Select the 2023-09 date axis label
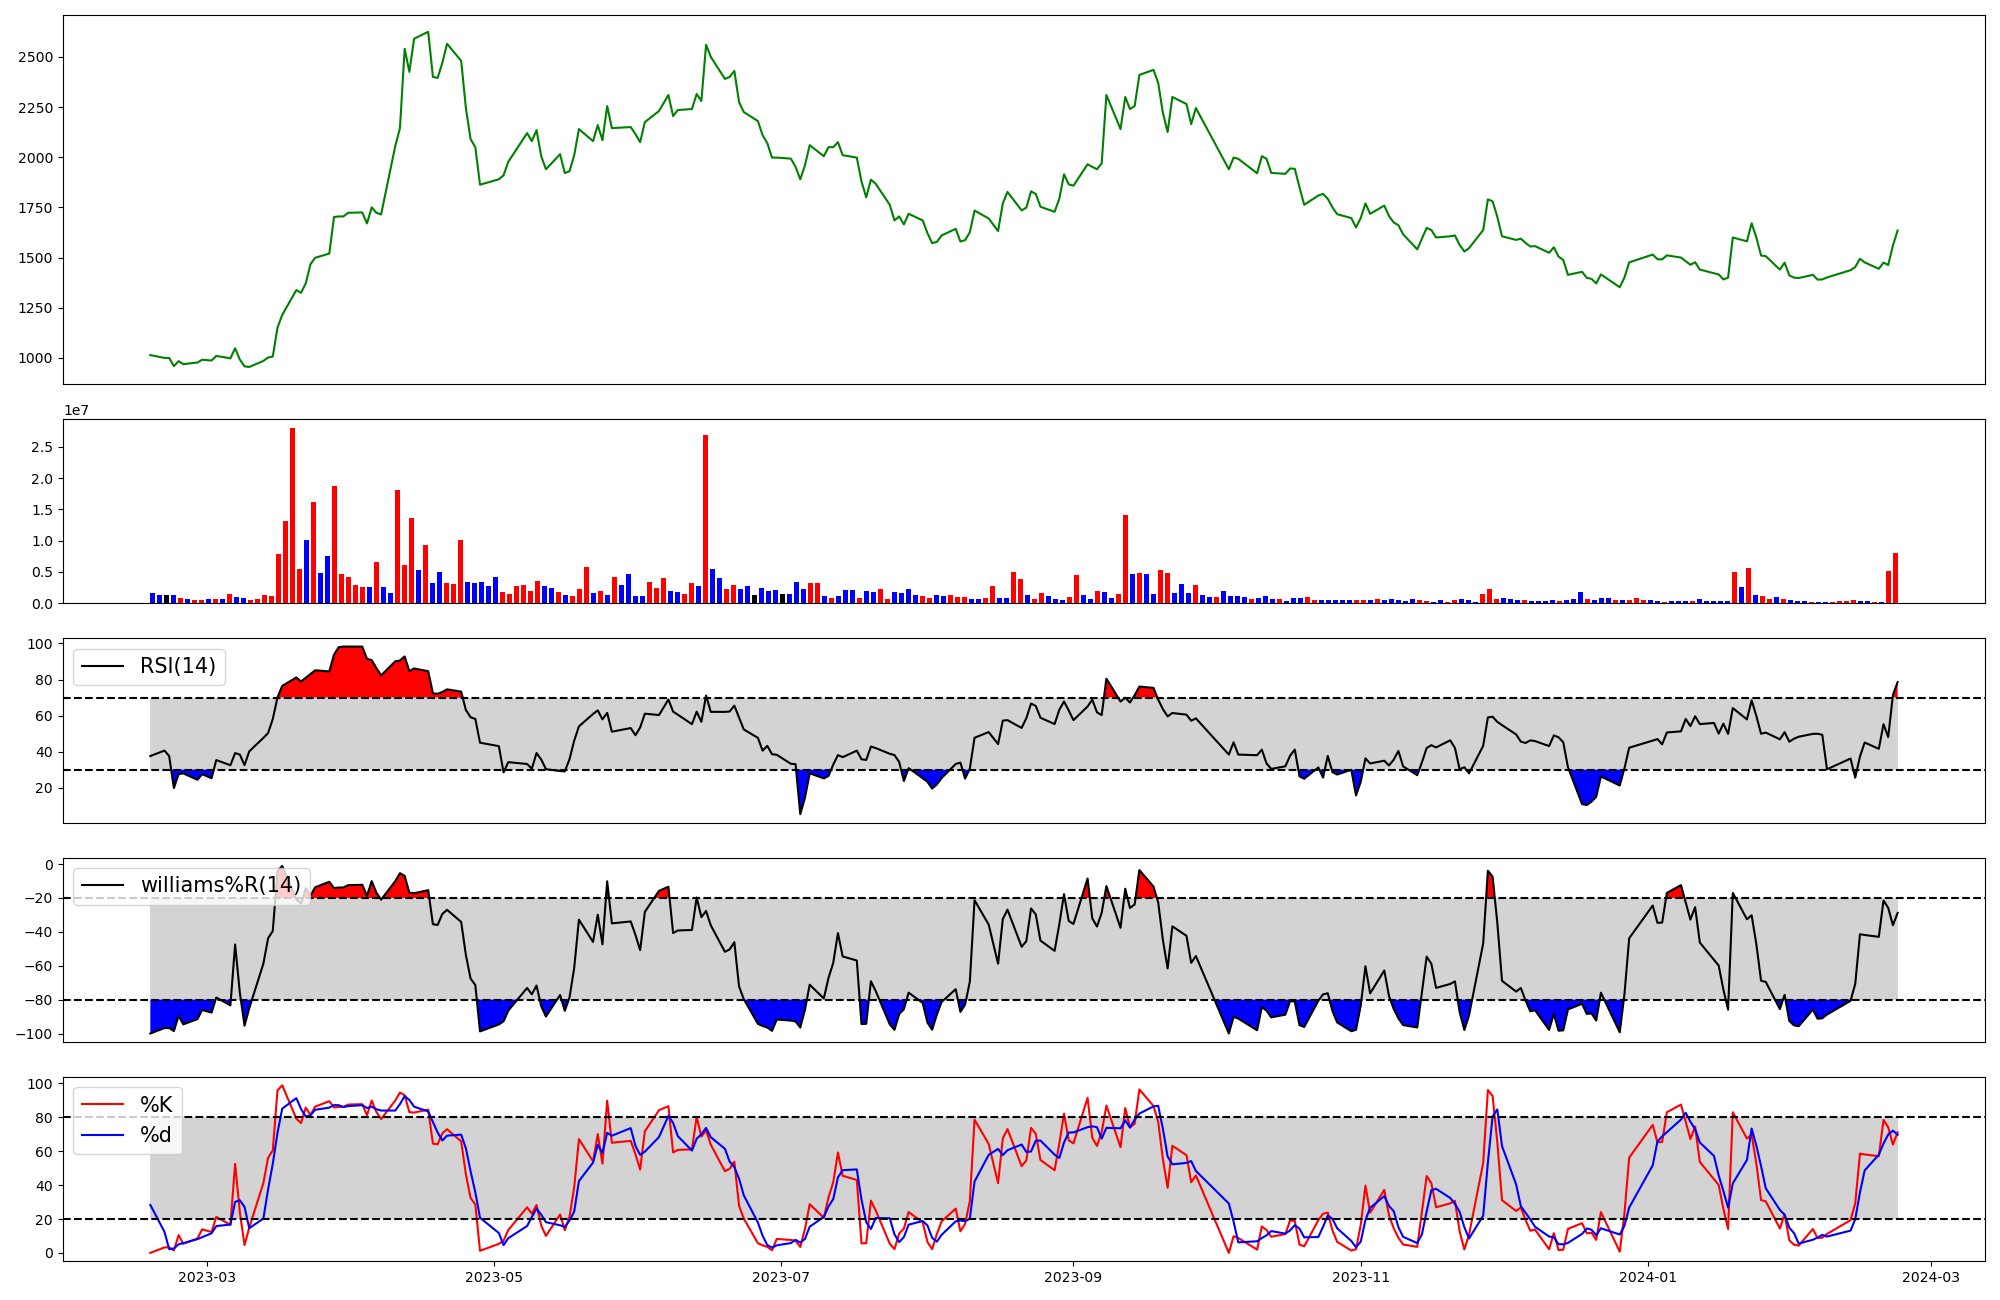2000x1300 pixels. 1073,1277
